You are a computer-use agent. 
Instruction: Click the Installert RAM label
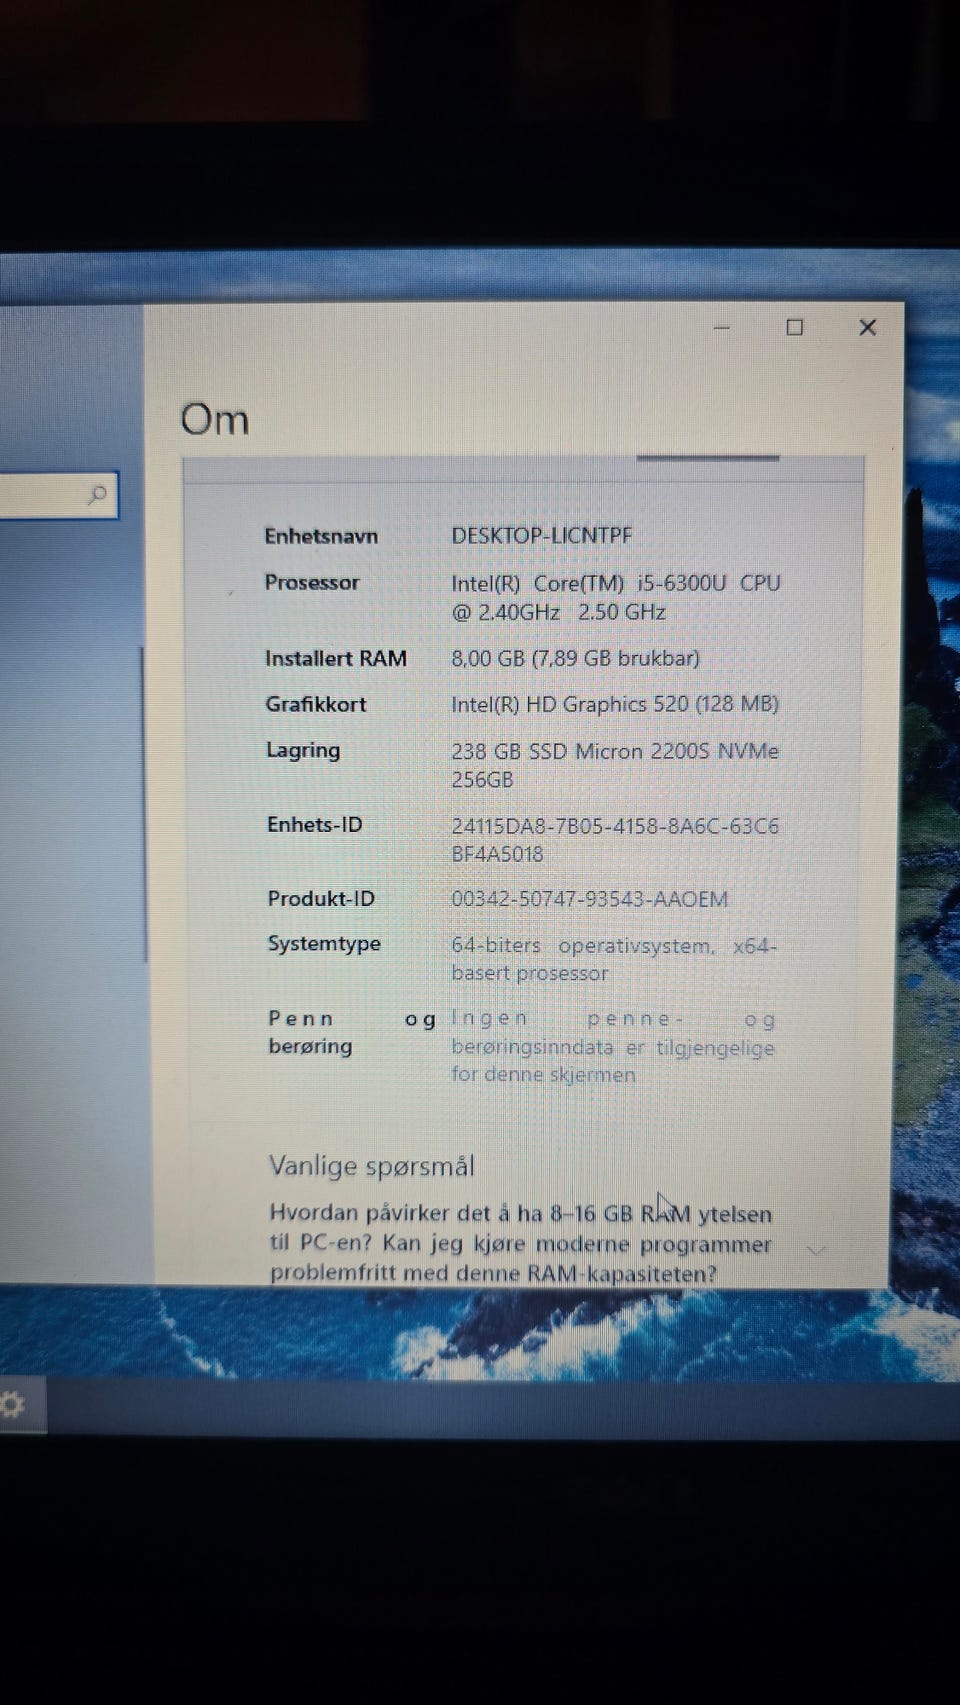(x=335, y=658)
